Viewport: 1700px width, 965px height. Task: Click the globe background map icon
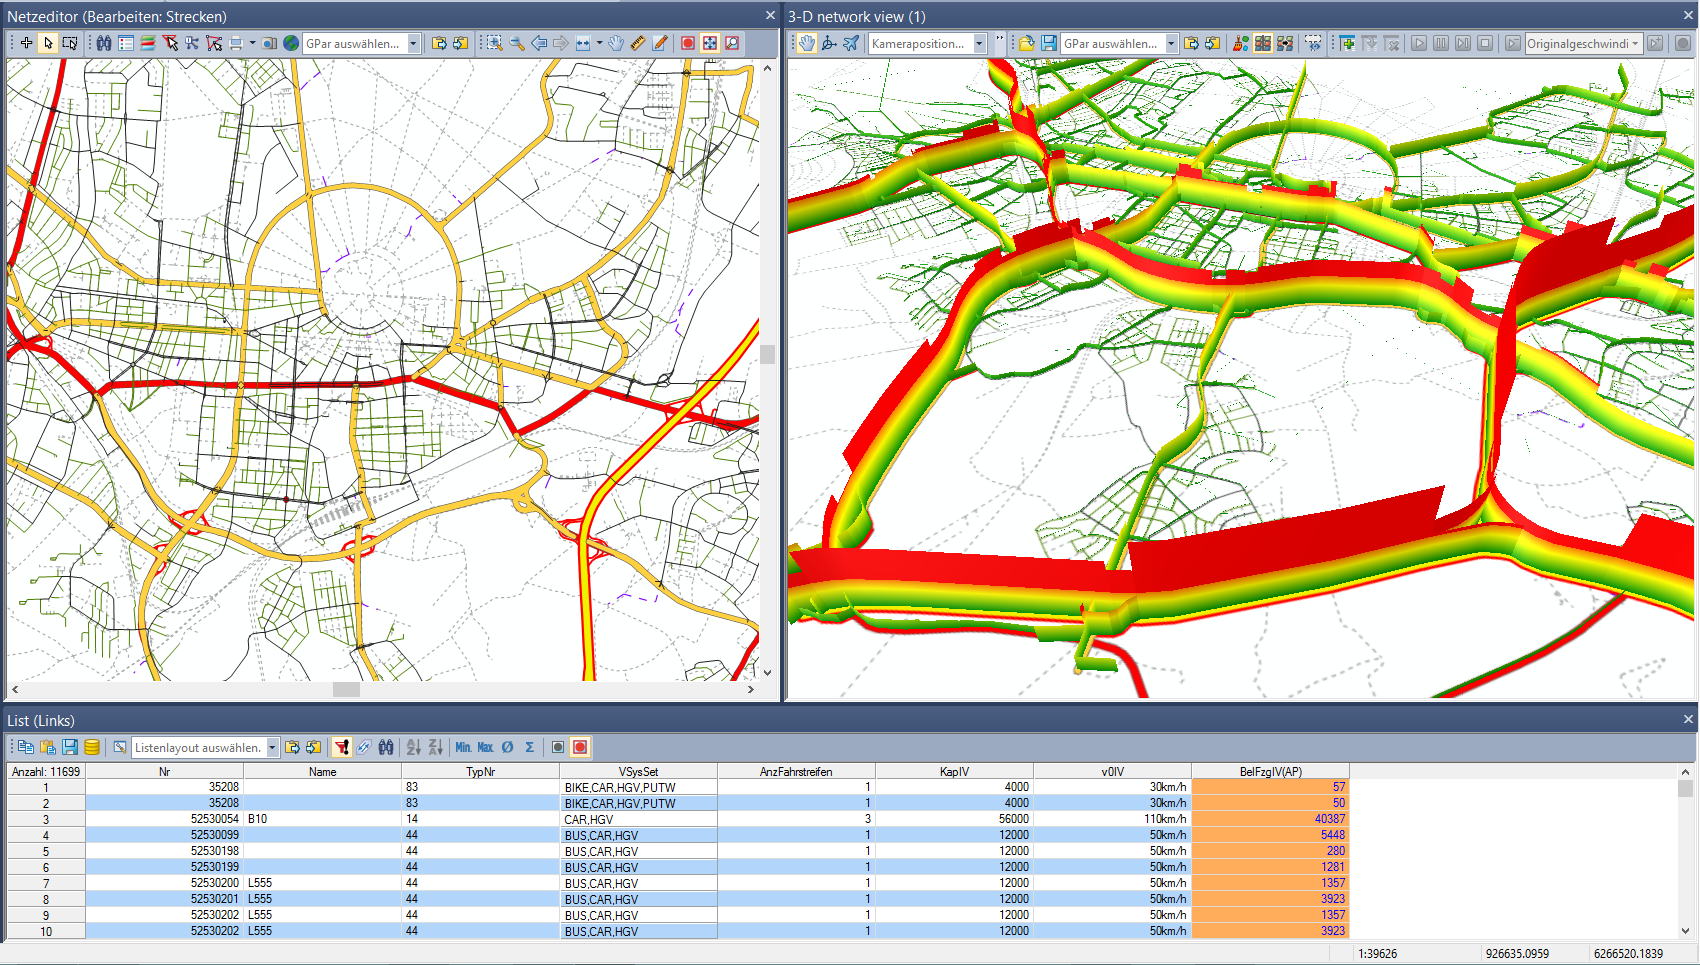click(291, 43)
